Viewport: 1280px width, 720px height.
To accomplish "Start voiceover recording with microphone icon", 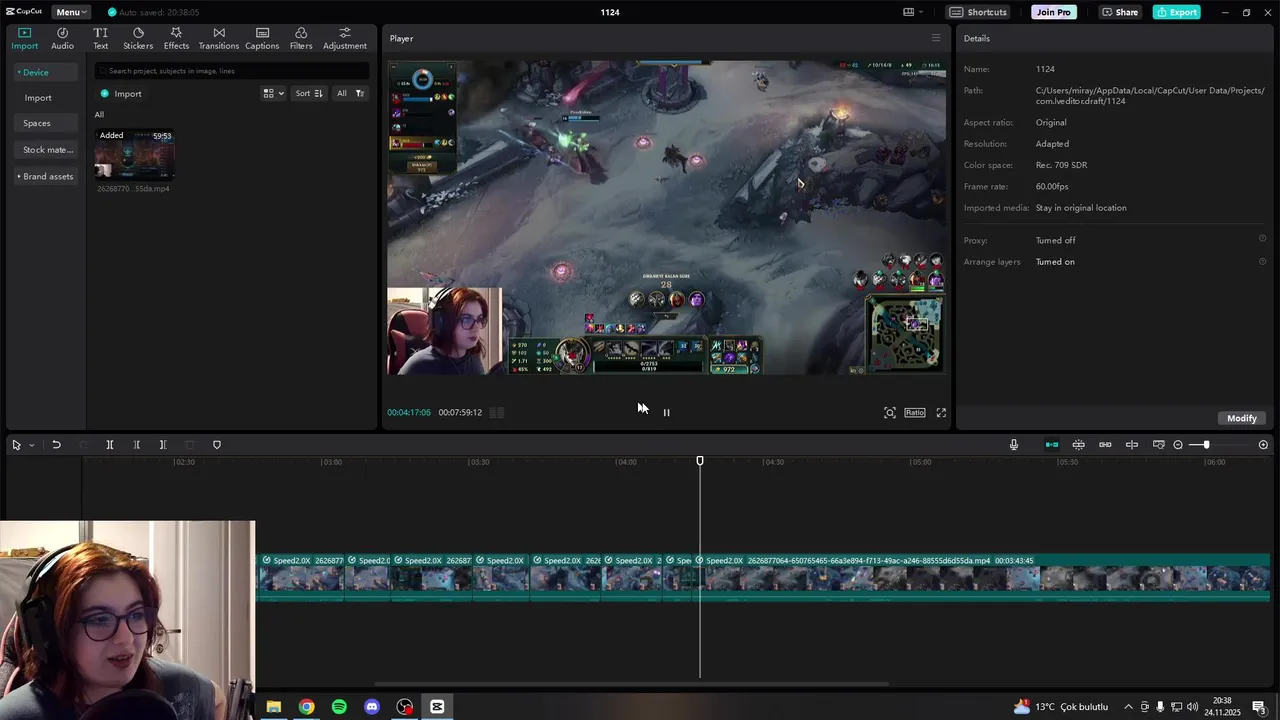I will tap(1014, 445).
